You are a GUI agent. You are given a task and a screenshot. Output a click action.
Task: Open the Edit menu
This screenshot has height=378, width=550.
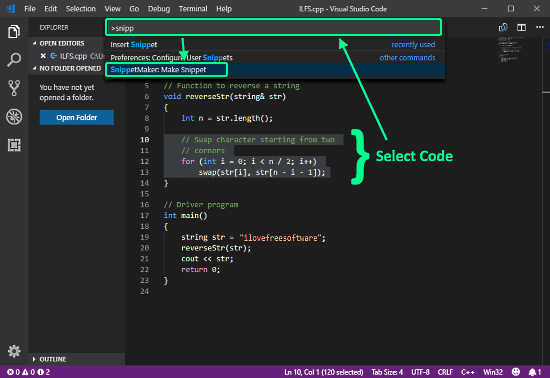tap(51, 9)
